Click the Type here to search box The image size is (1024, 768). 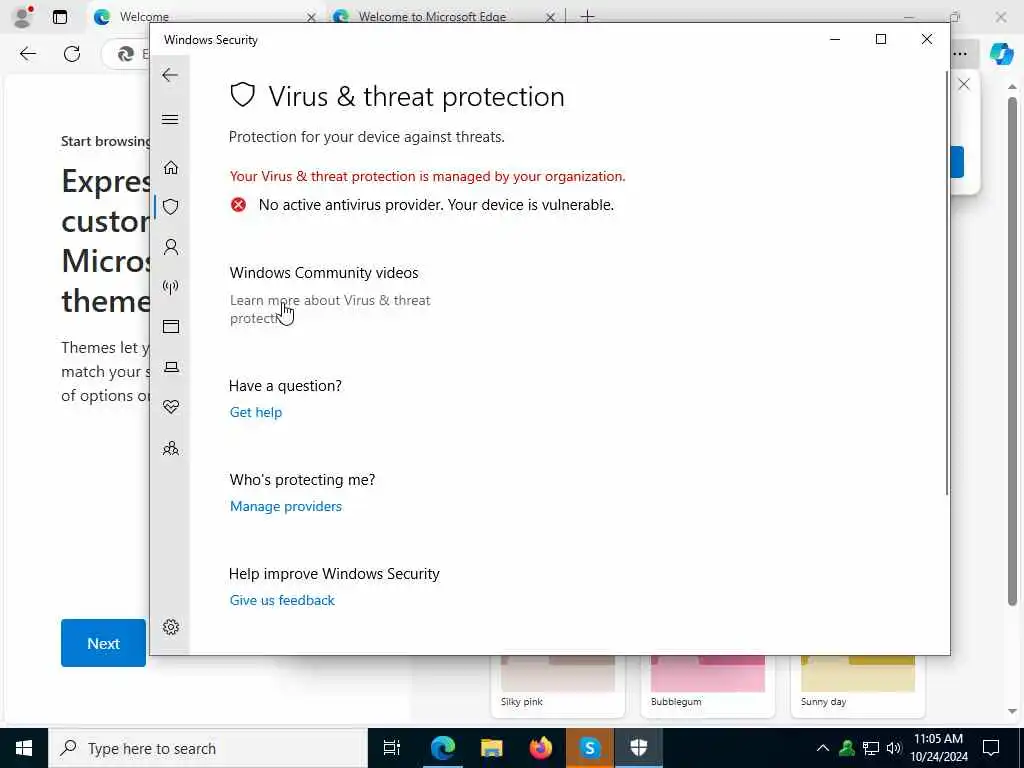point(208,748)
